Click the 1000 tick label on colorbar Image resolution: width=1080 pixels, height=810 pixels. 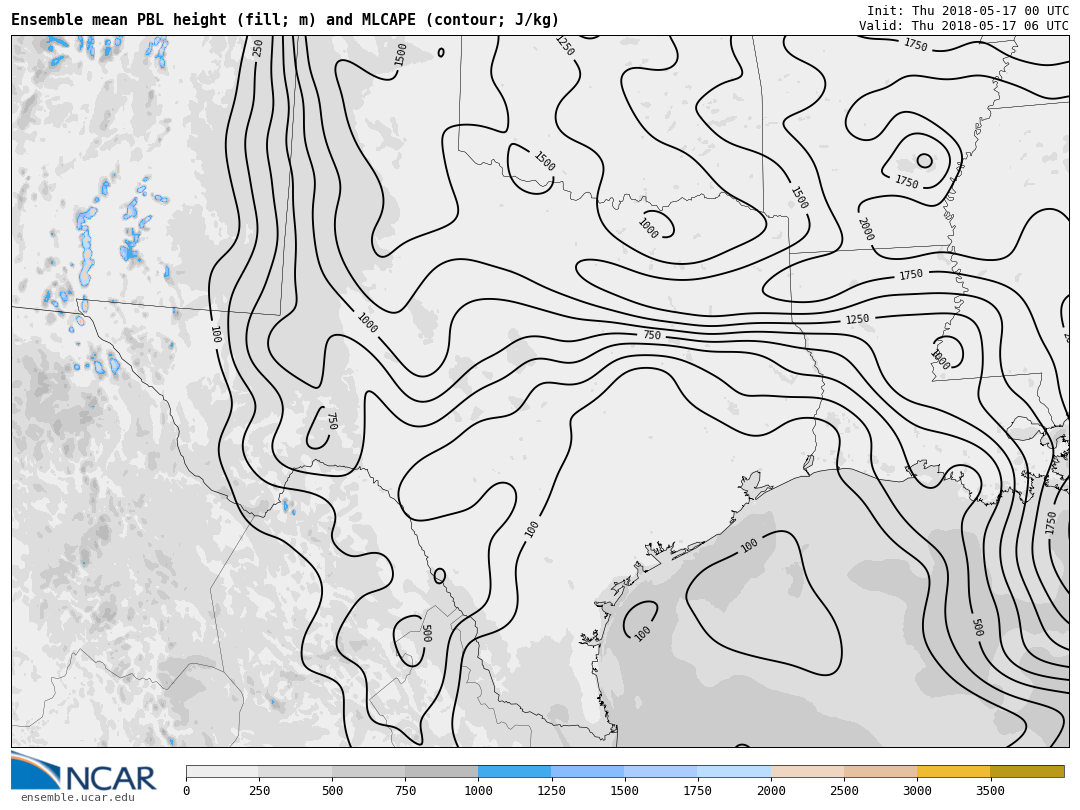(x=478, y=791)
